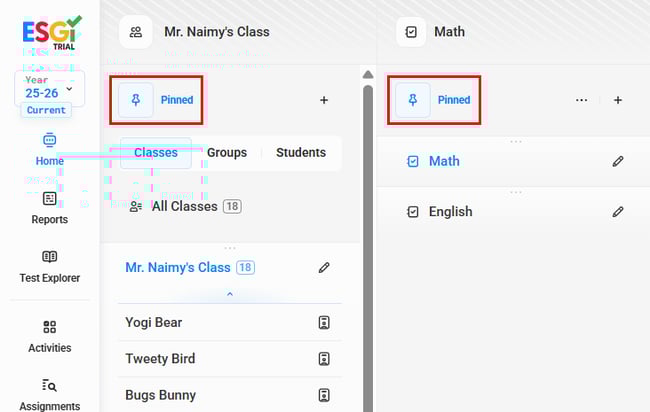Click the plus button in class panel
The width and height of the screenshot is (650, 412).
(323, 100)
